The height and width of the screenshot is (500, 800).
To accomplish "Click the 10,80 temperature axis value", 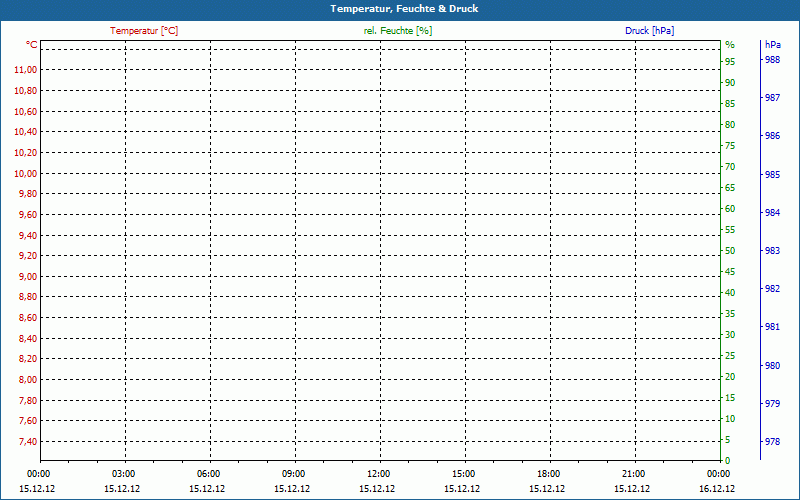I will click(x=26, y=91).
